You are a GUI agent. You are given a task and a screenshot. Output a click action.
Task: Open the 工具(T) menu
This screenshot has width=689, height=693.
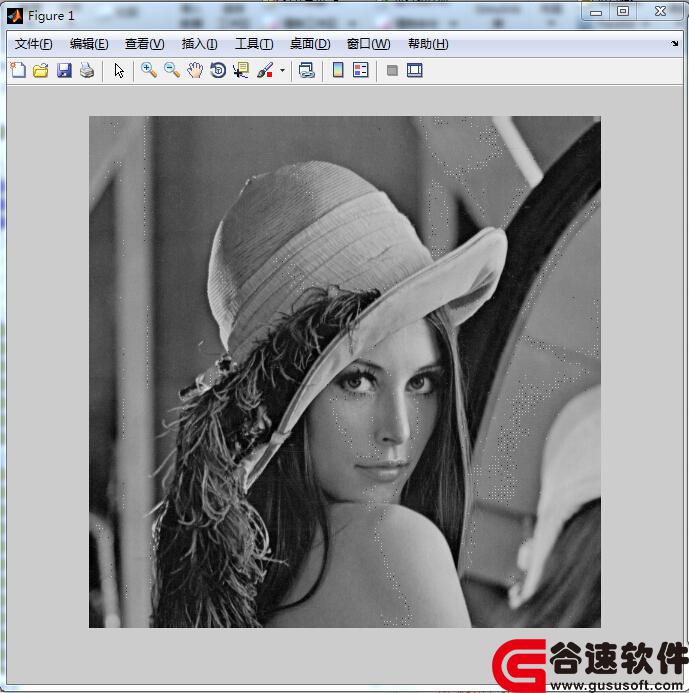(254, 44)
